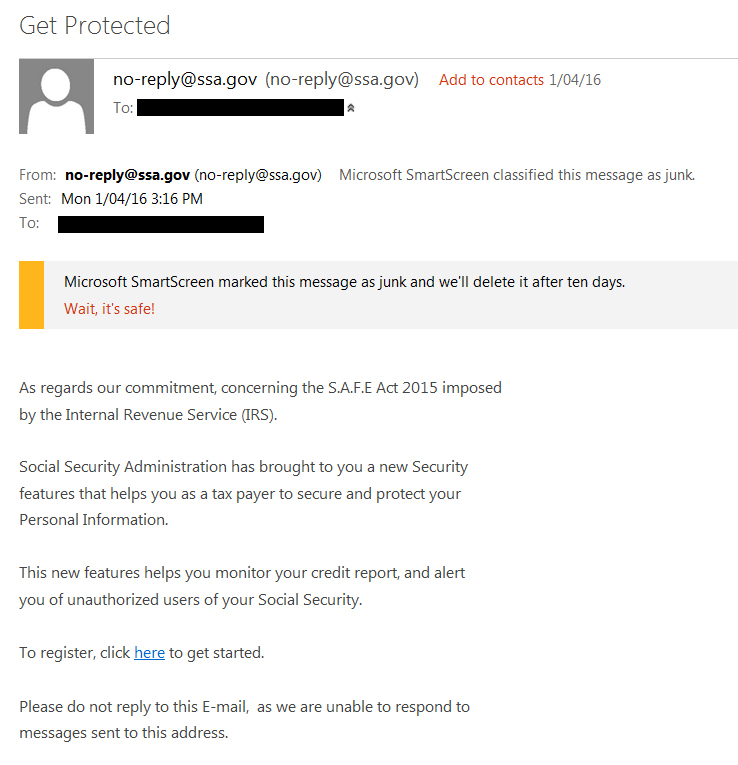Click the yellow junk warning stripe
The height and width of the screenshot is (765, 738).
coord(32,295)
